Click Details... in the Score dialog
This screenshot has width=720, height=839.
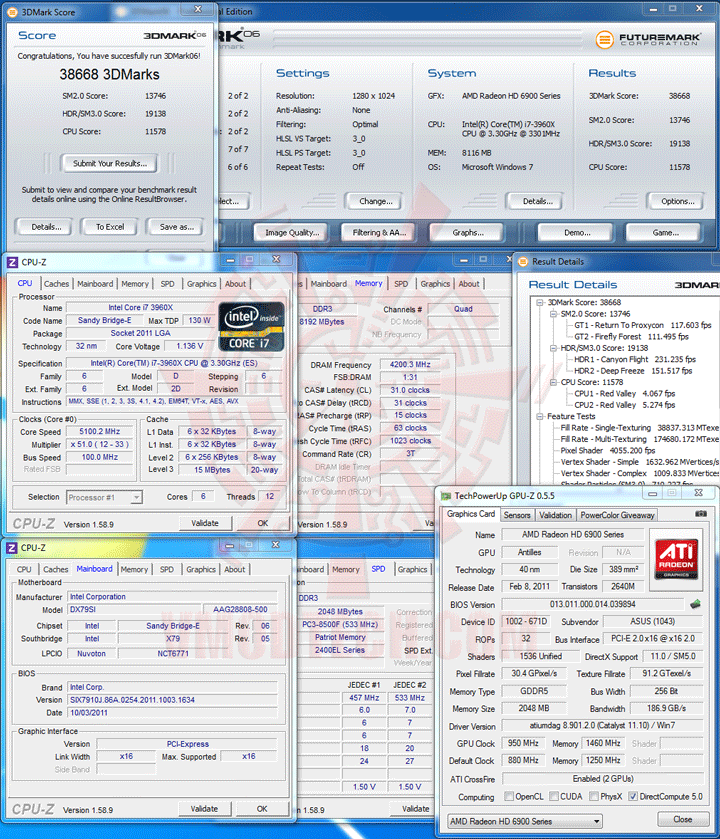coord(46,227)
